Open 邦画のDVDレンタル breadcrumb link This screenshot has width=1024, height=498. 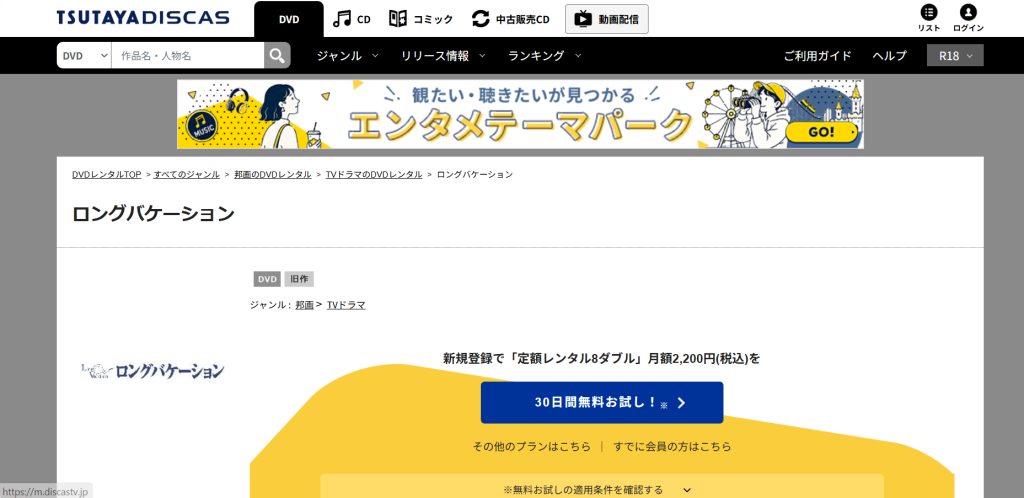pos(272,174)
